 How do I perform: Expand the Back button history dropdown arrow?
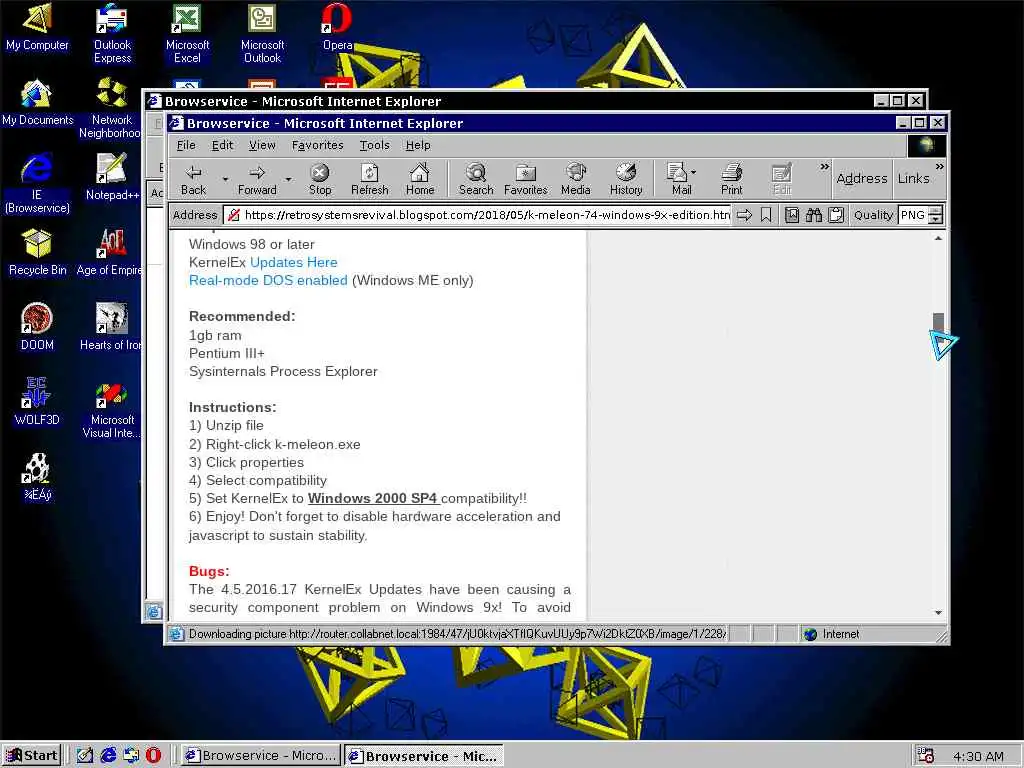(225, 179)
